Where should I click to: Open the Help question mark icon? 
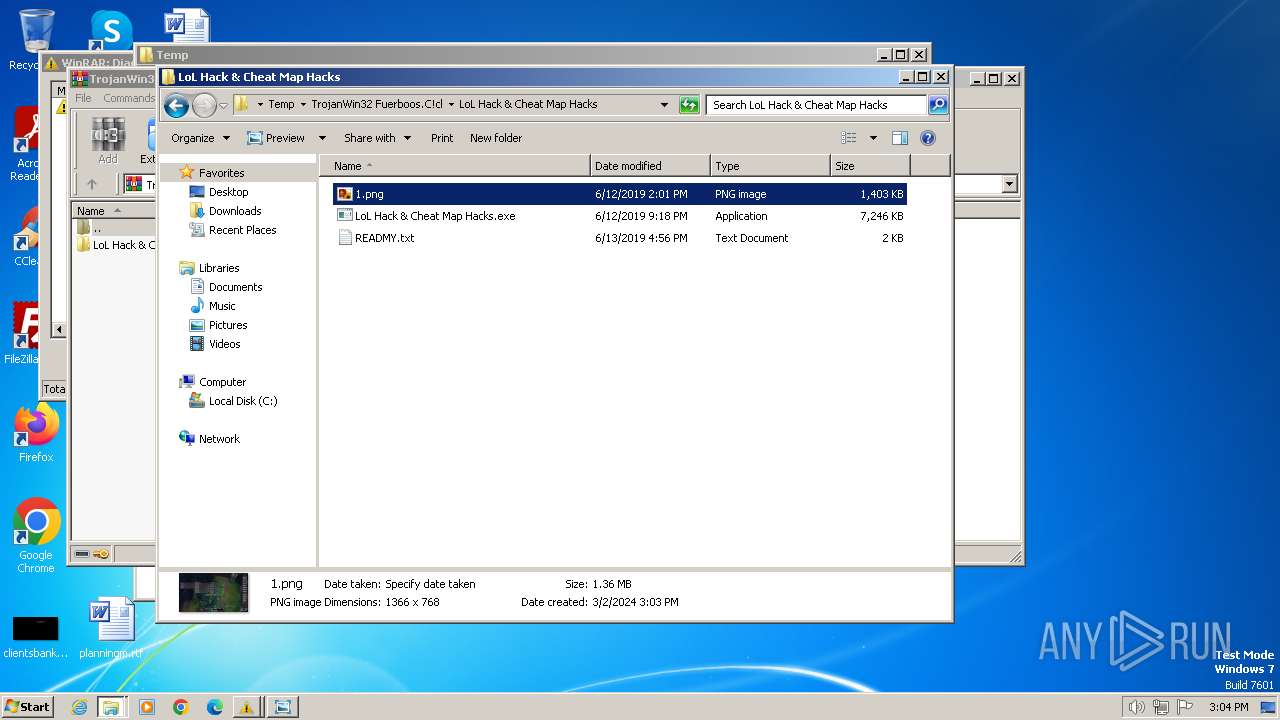[927, 138]
